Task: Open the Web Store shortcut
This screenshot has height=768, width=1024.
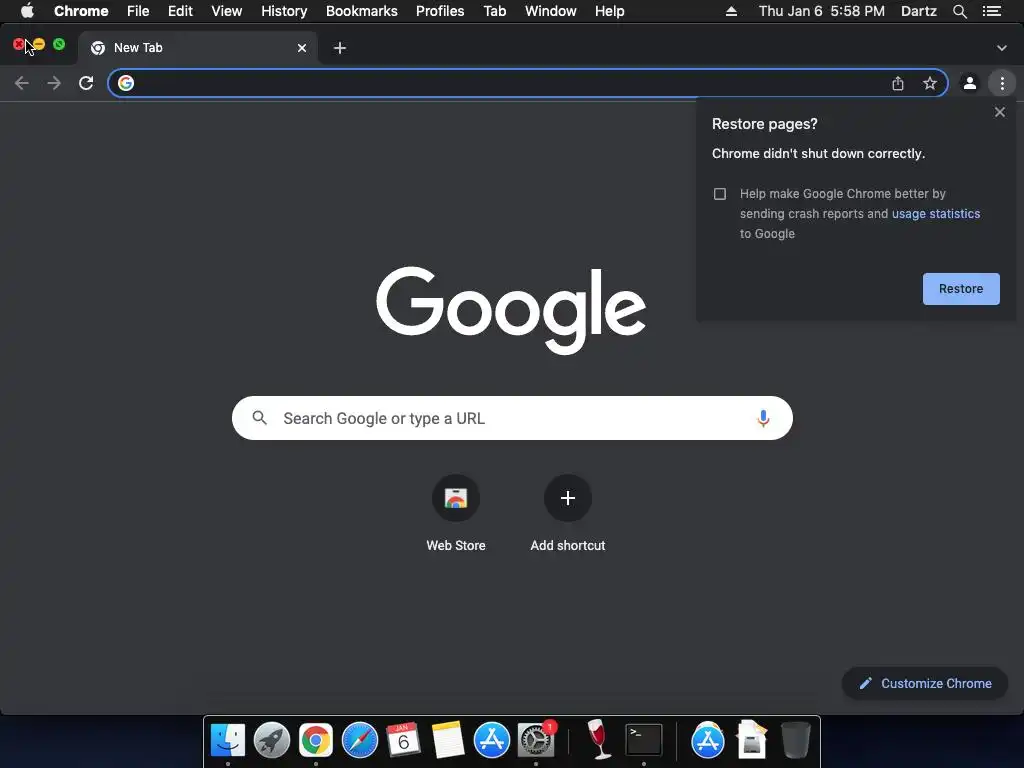Action: click(x=456, y=515)
